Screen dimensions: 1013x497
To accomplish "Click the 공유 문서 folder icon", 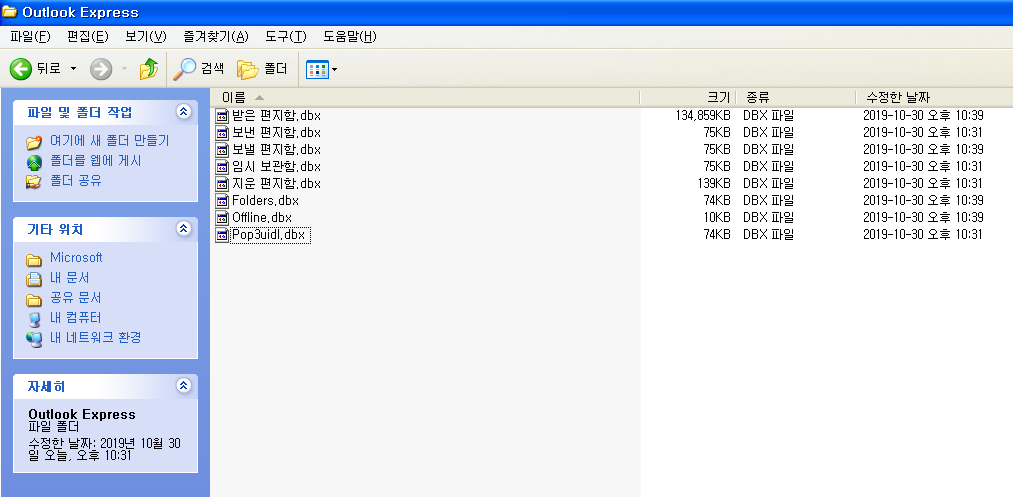I will 34,300.
